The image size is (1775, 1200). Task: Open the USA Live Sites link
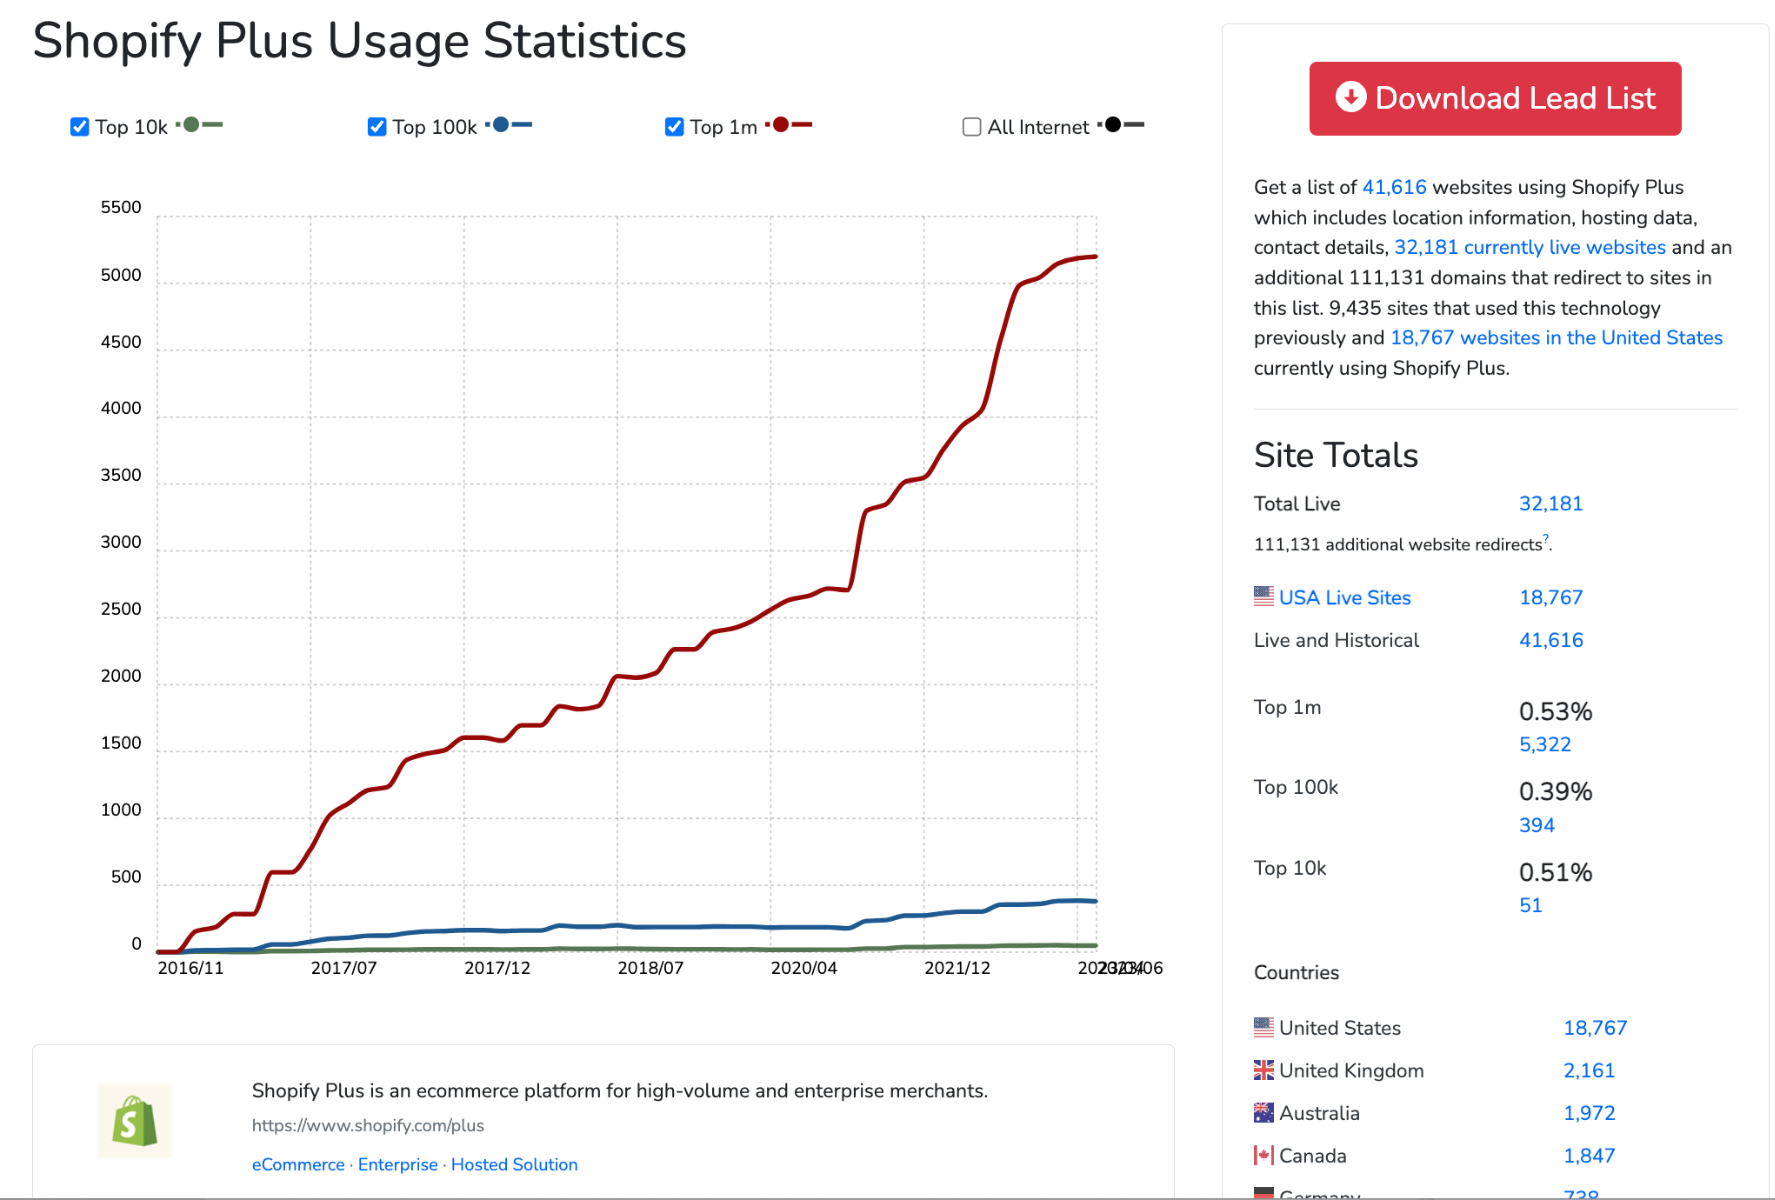pos(1345,598)
